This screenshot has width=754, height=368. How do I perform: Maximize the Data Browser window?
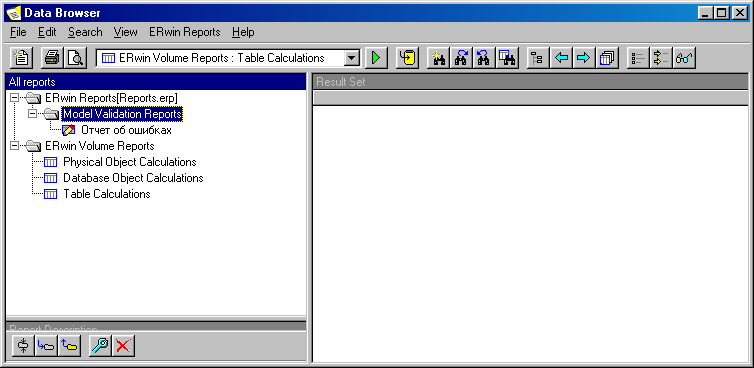click(x=722, y=13)
